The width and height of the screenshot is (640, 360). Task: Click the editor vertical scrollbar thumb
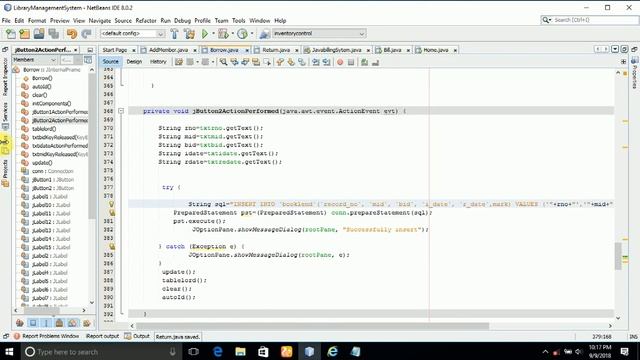[x=618, y=256]
